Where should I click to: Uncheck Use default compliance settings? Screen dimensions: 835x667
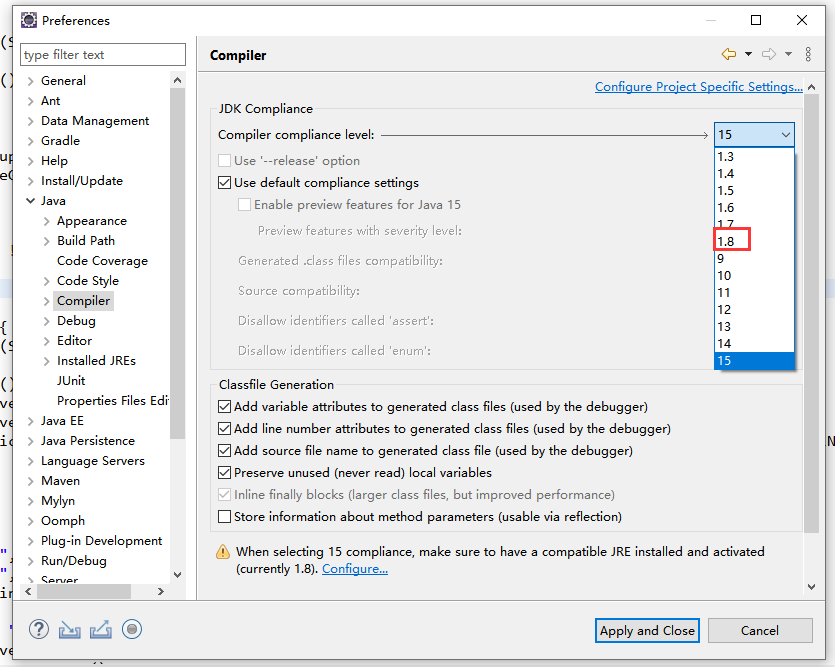coord(225,183)
